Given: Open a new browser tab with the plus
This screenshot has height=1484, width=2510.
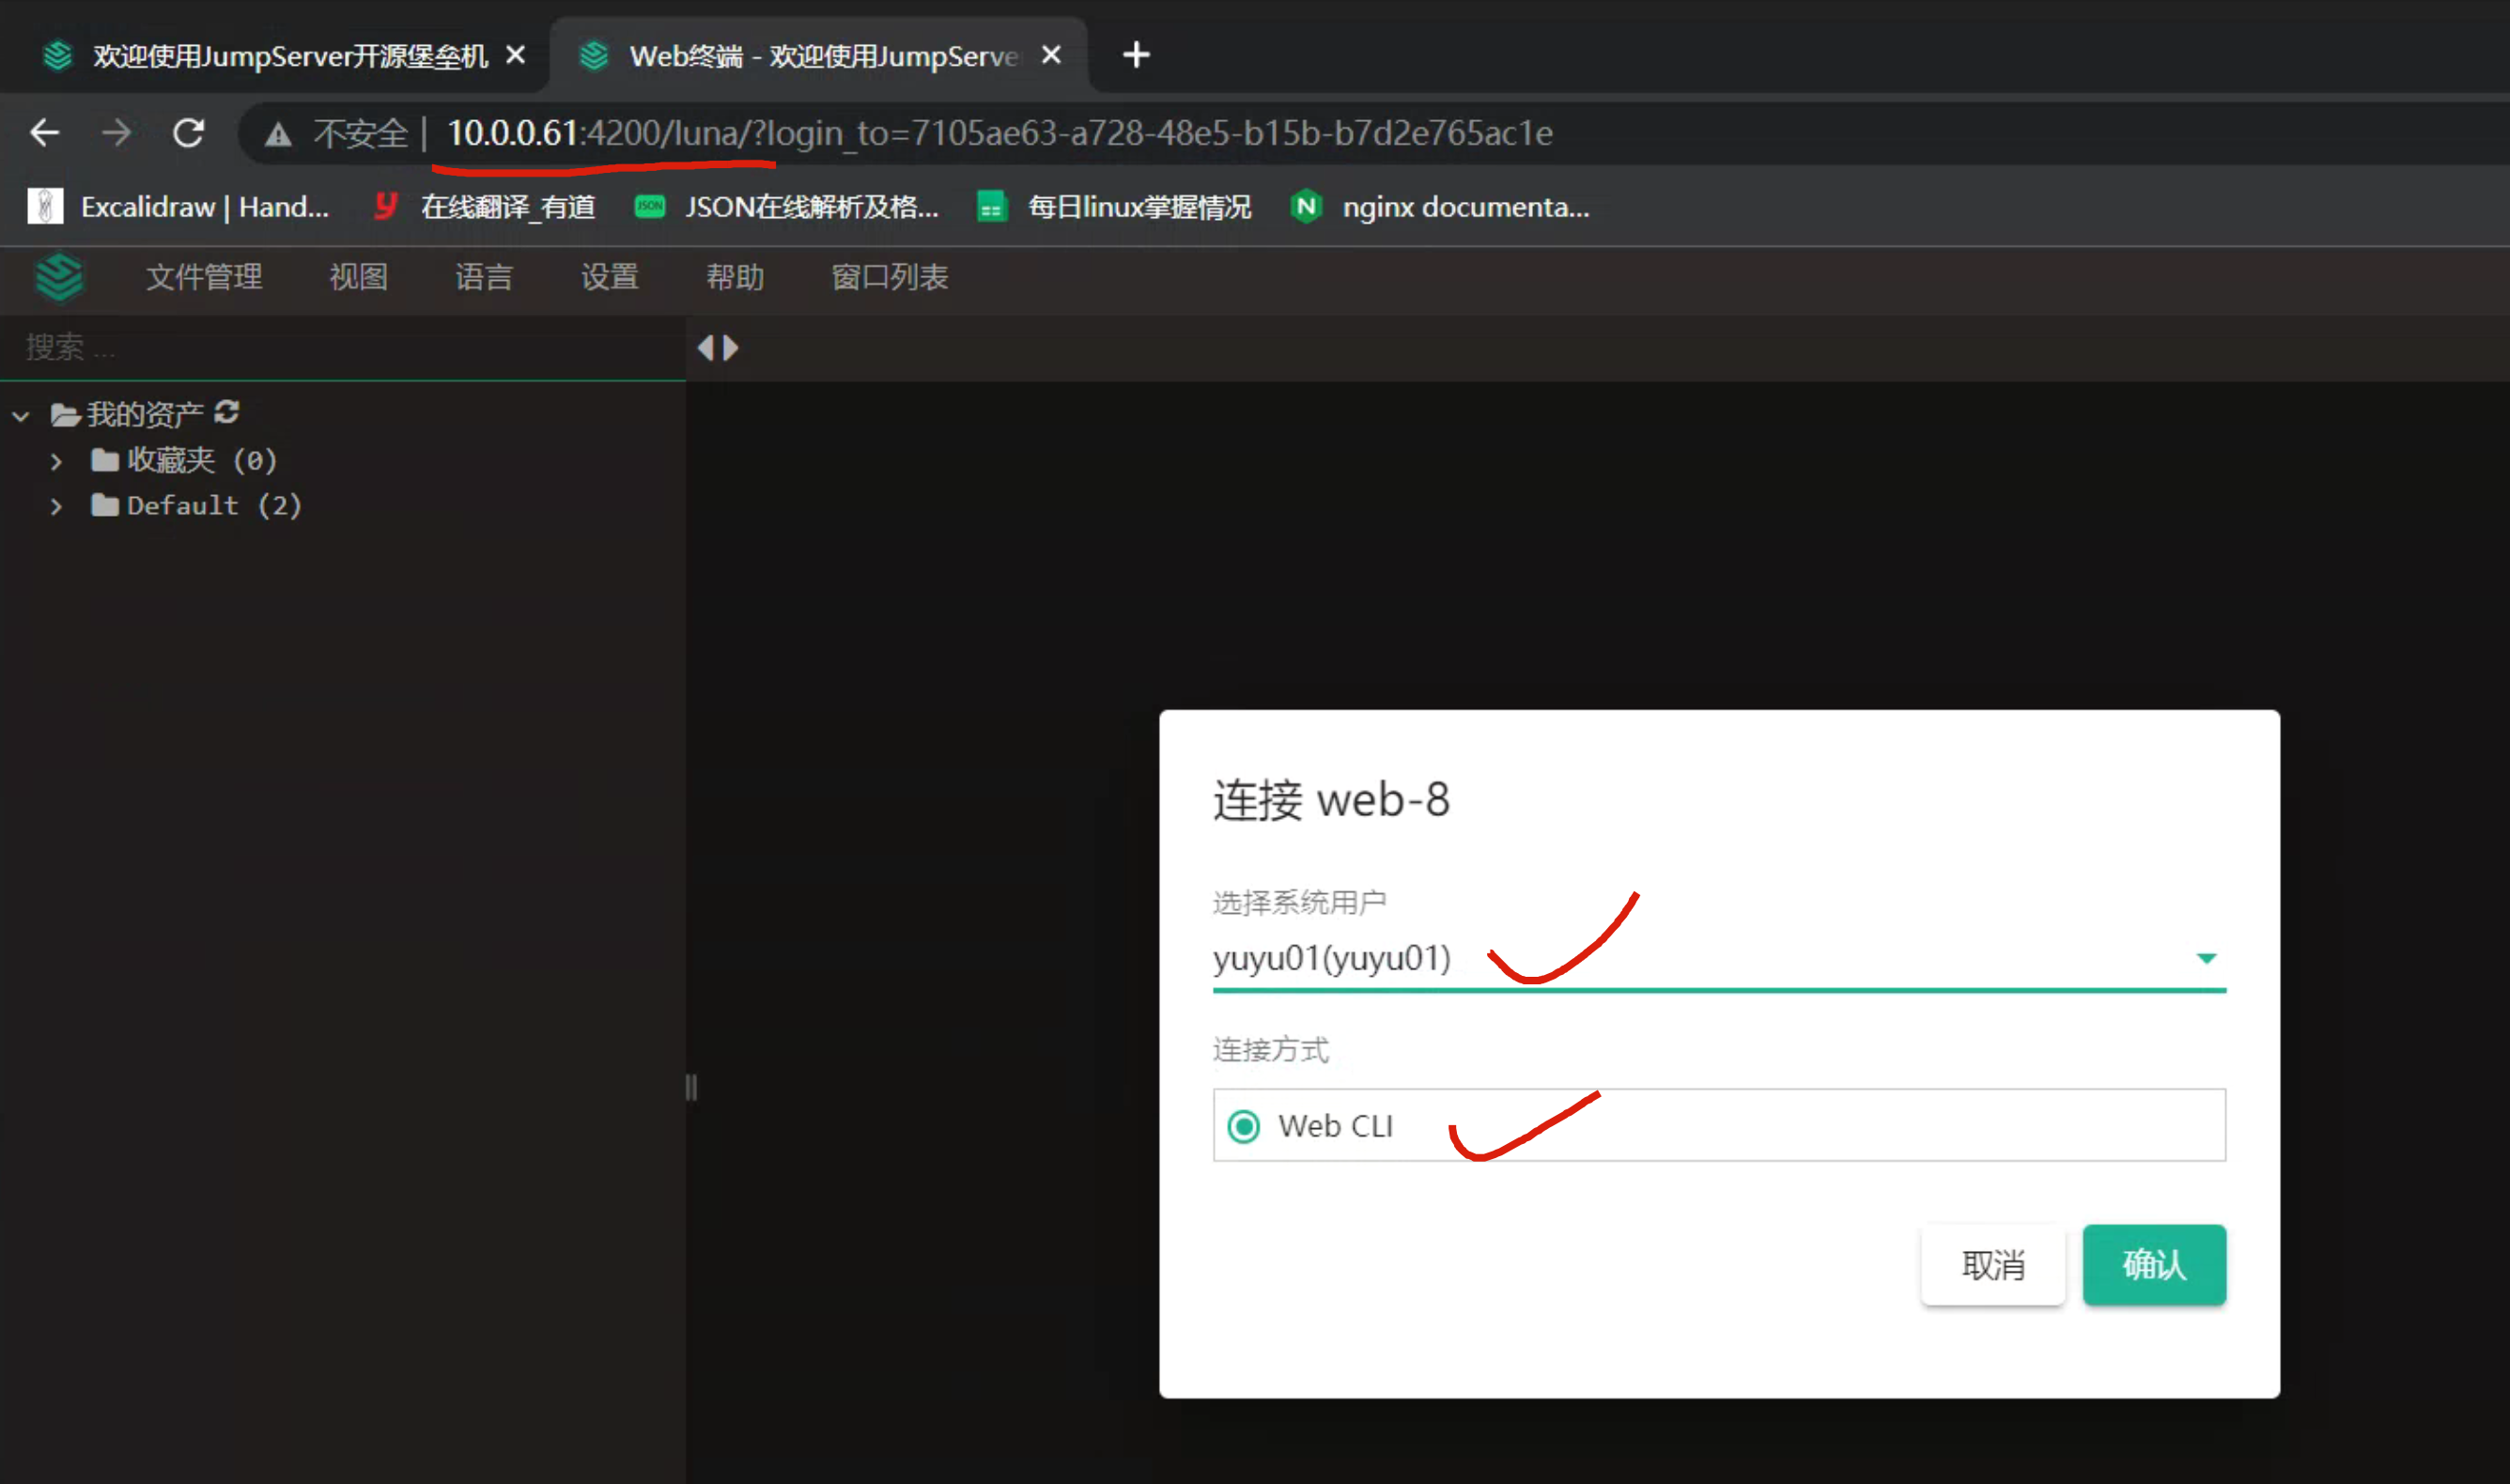Looking at the screenshot, I should 1136,55.
